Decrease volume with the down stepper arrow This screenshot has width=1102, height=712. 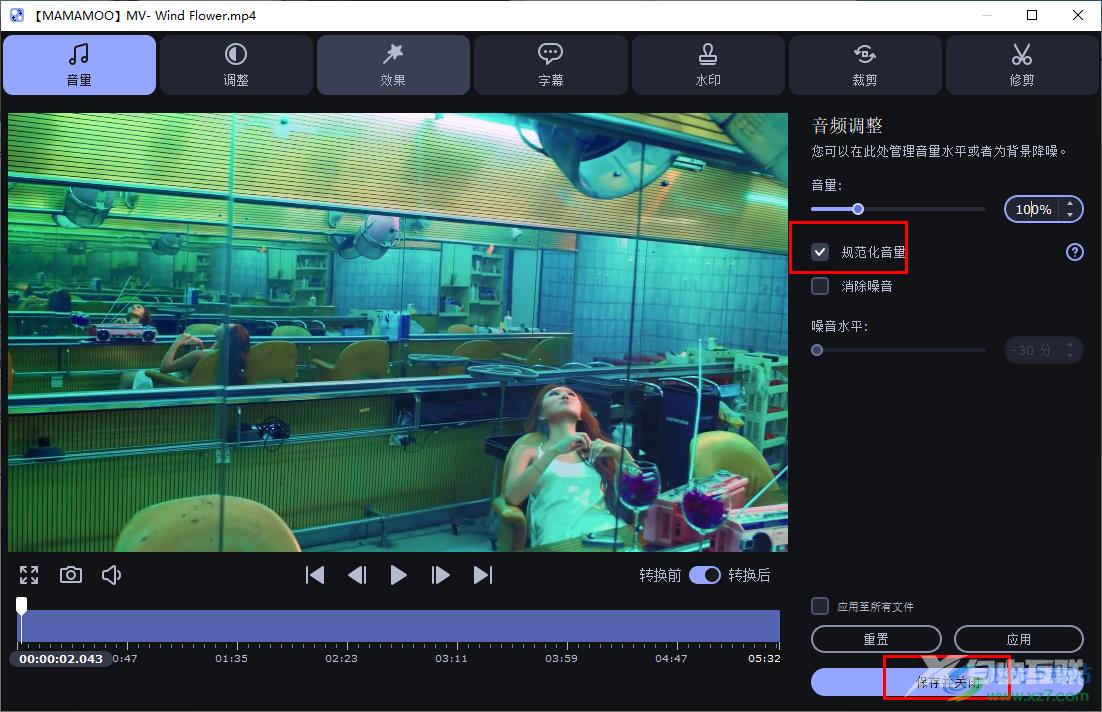(x=1070, y=214)
